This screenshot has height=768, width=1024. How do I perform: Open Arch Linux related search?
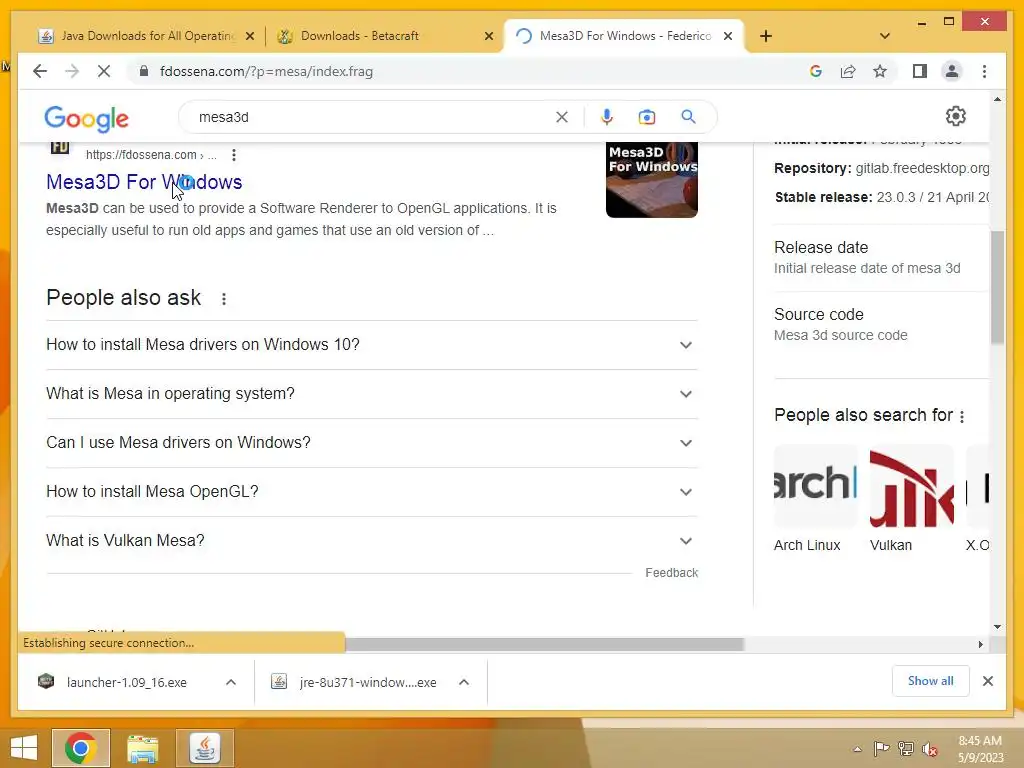pyautogui.click(x=815, y=499)
